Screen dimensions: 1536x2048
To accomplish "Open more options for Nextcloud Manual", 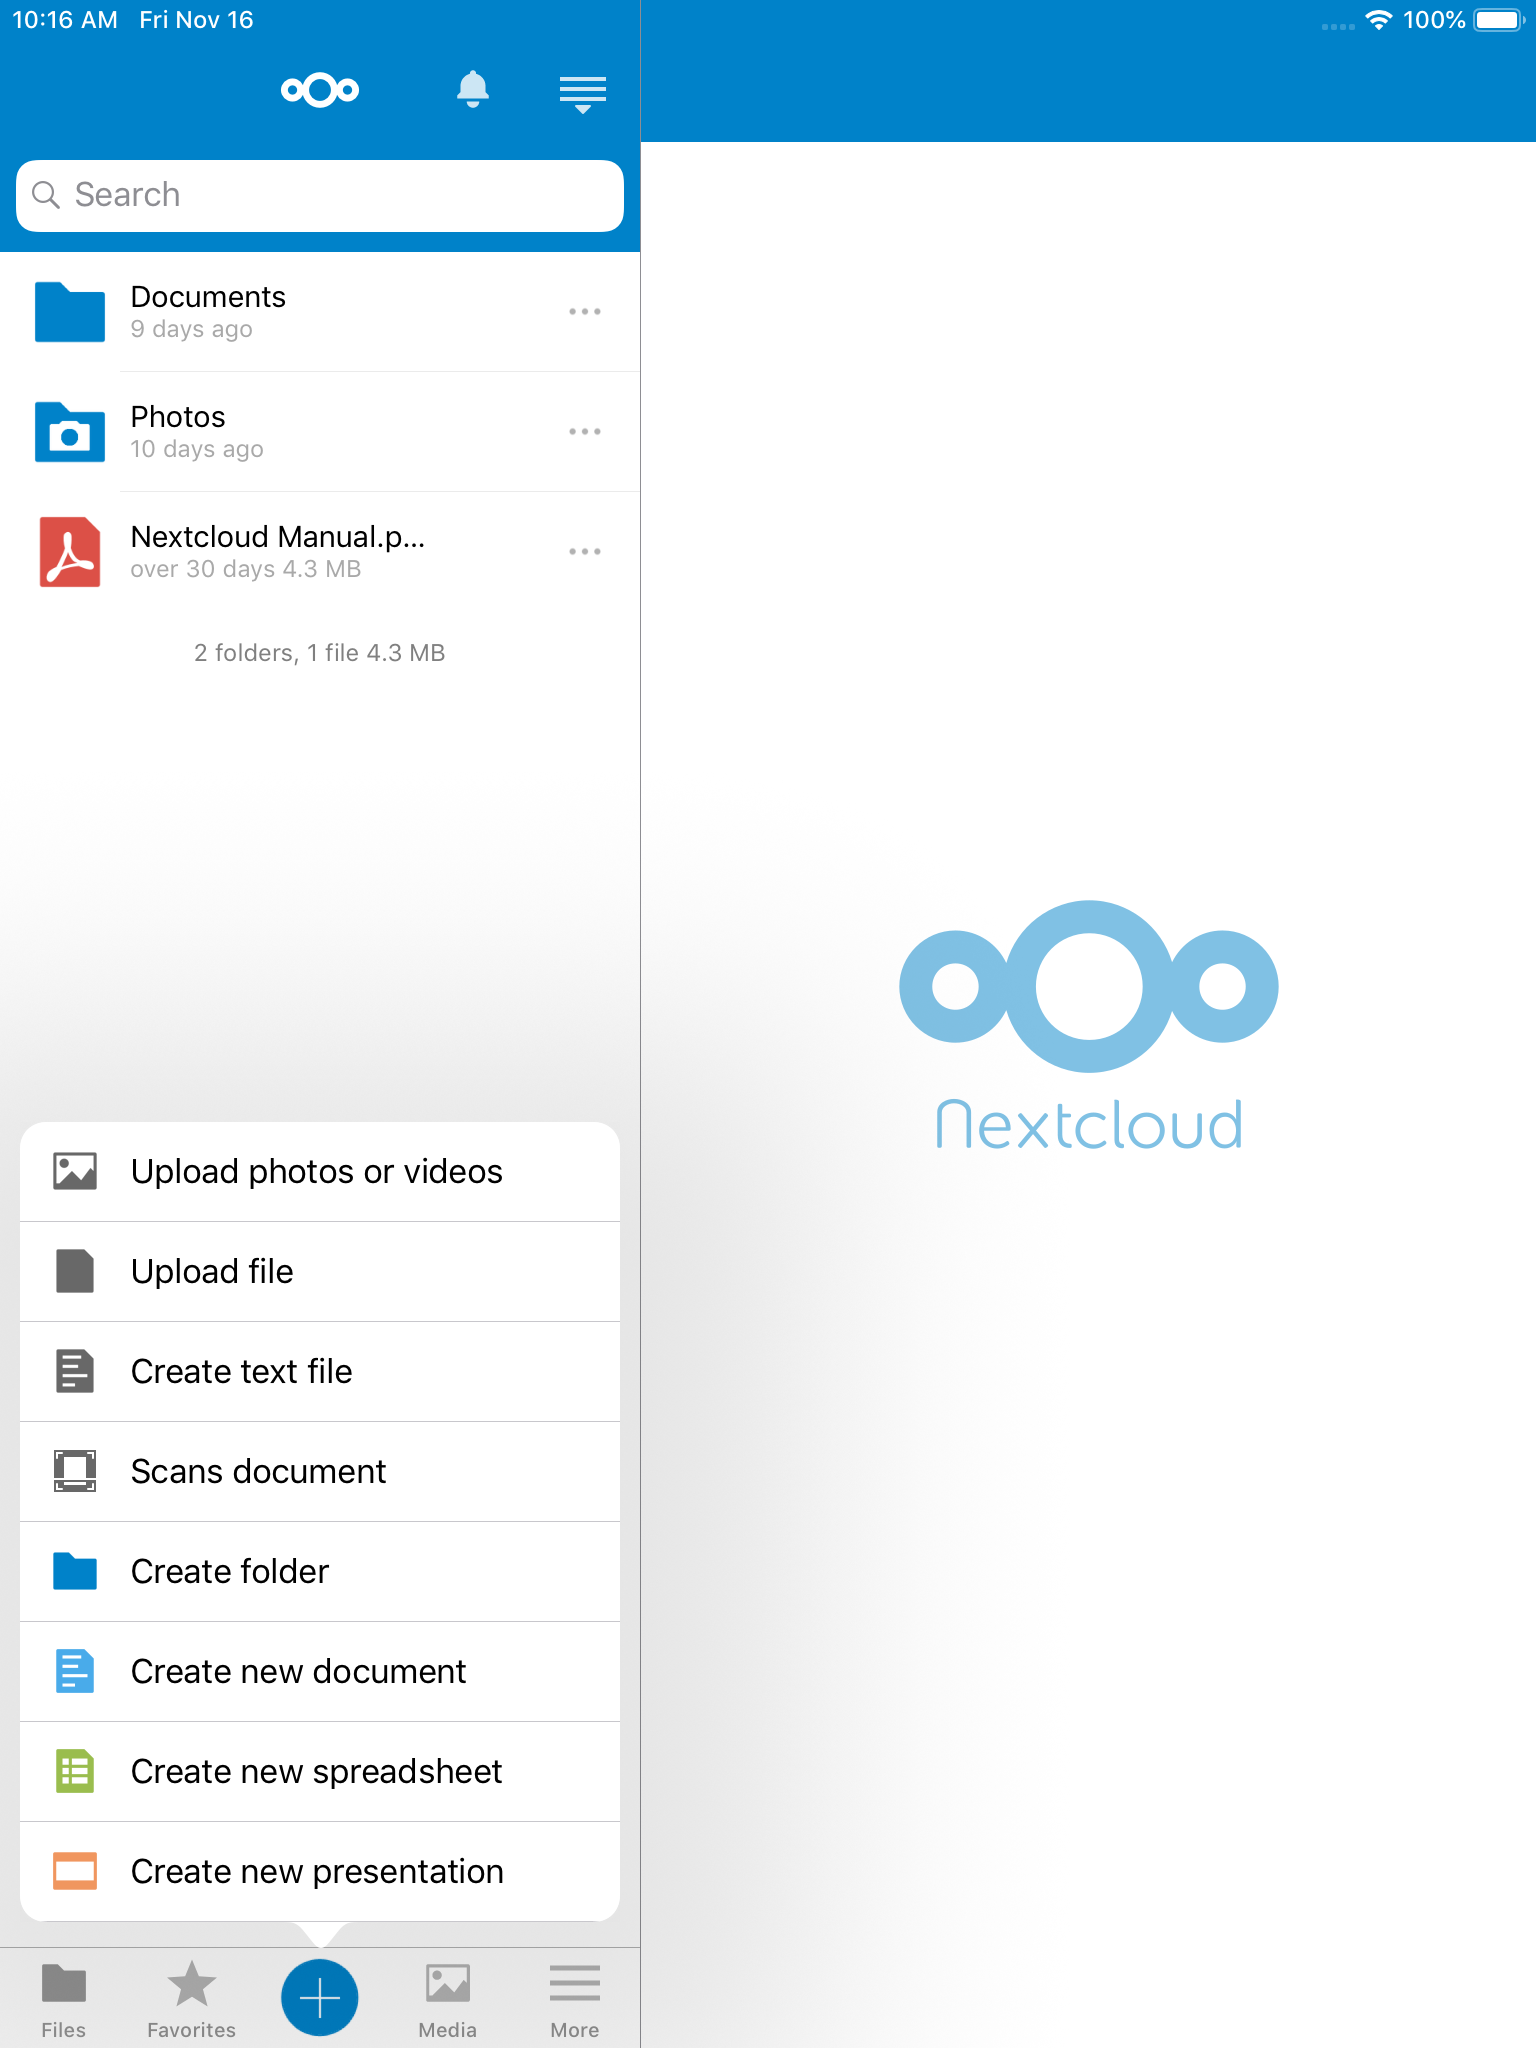I will pyautogui.click(x=585, y=552).
